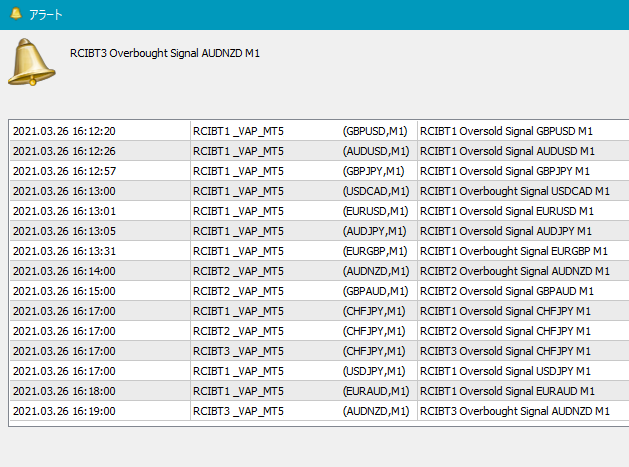Select RCIBT2 _VAP_MT5 source in the 16:15:00 row
The image size is (629, 467).
(238, 291)
